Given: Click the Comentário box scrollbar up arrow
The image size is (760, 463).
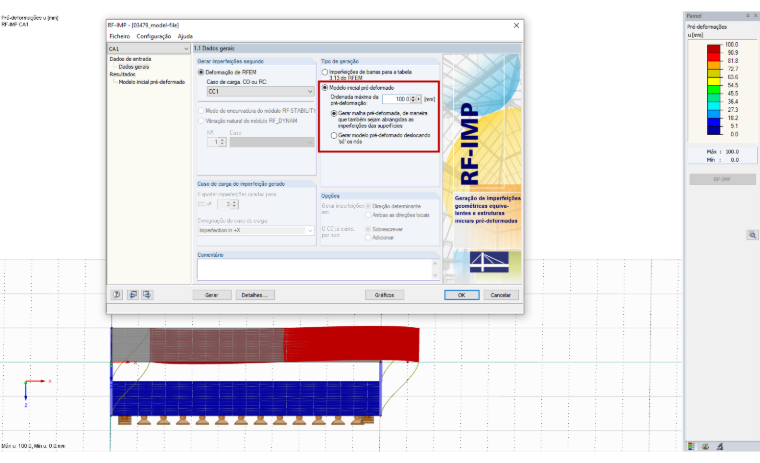Looking at the screenshot, I should click(x=435, y=263).
